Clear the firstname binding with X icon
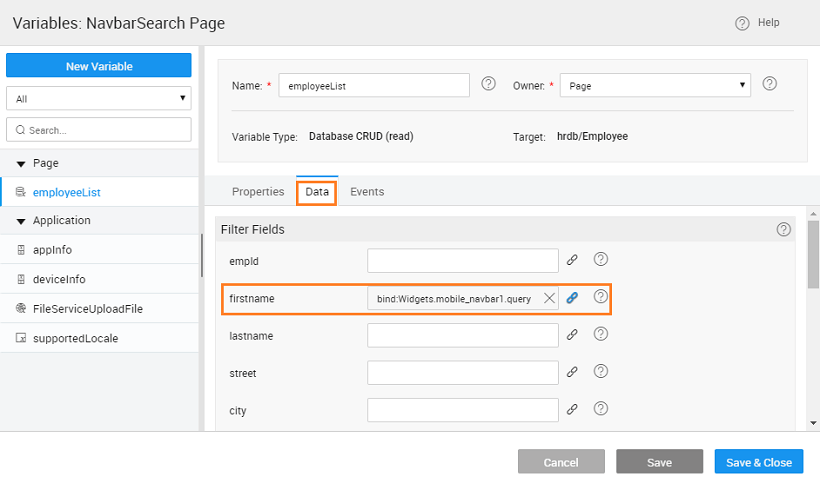820x490 pixels. click(548, 298)
